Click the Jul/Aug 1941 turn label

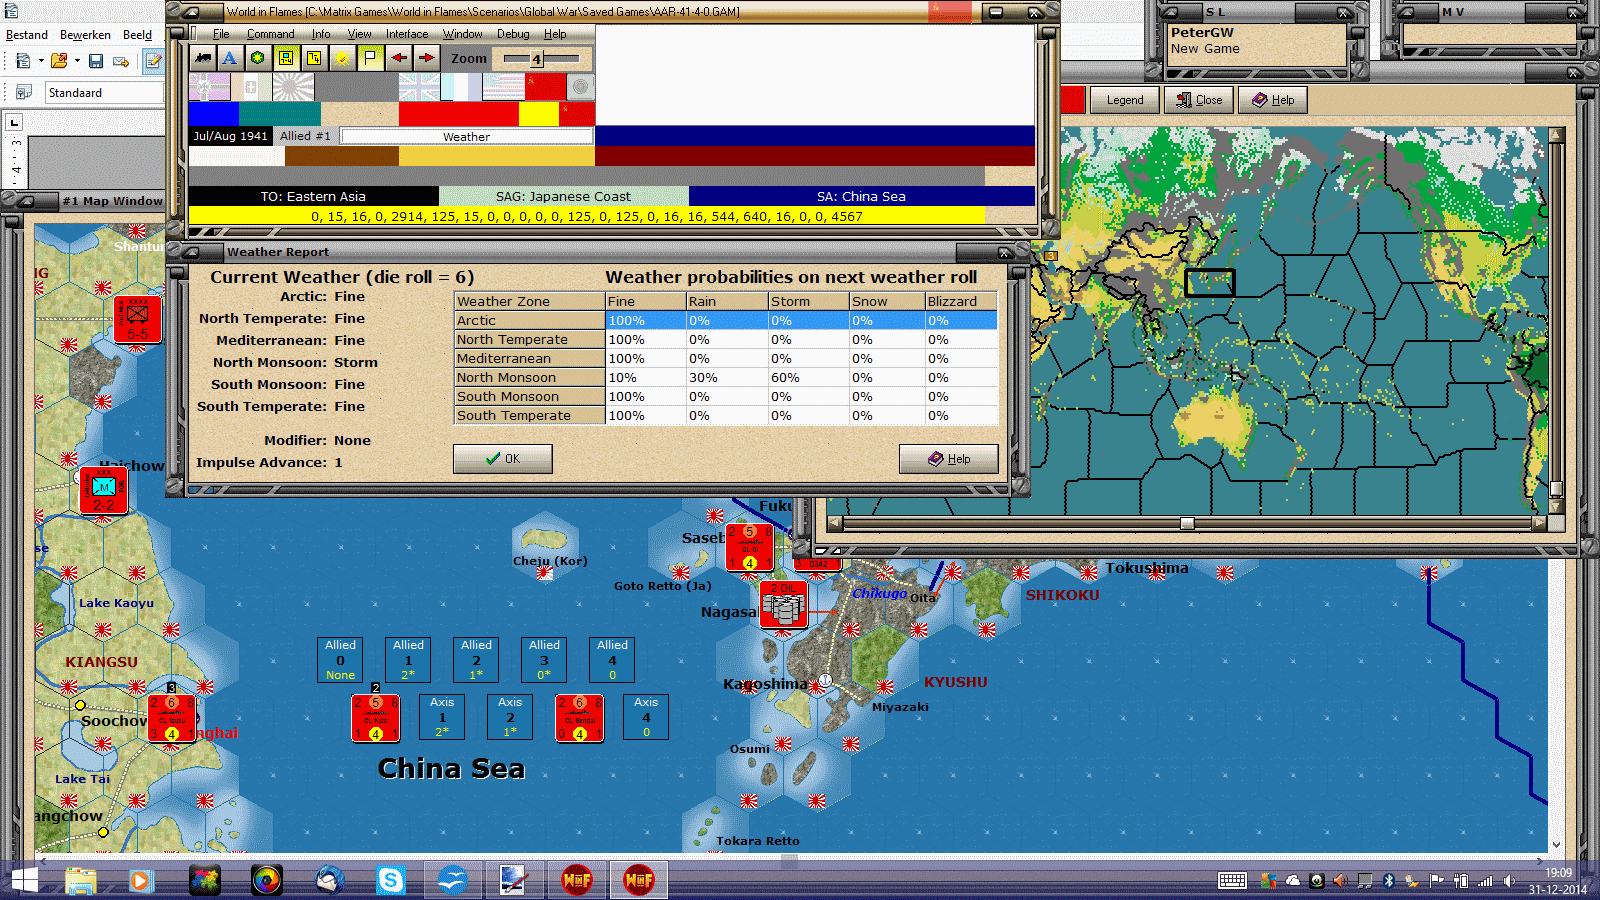[x=231, y=136]
